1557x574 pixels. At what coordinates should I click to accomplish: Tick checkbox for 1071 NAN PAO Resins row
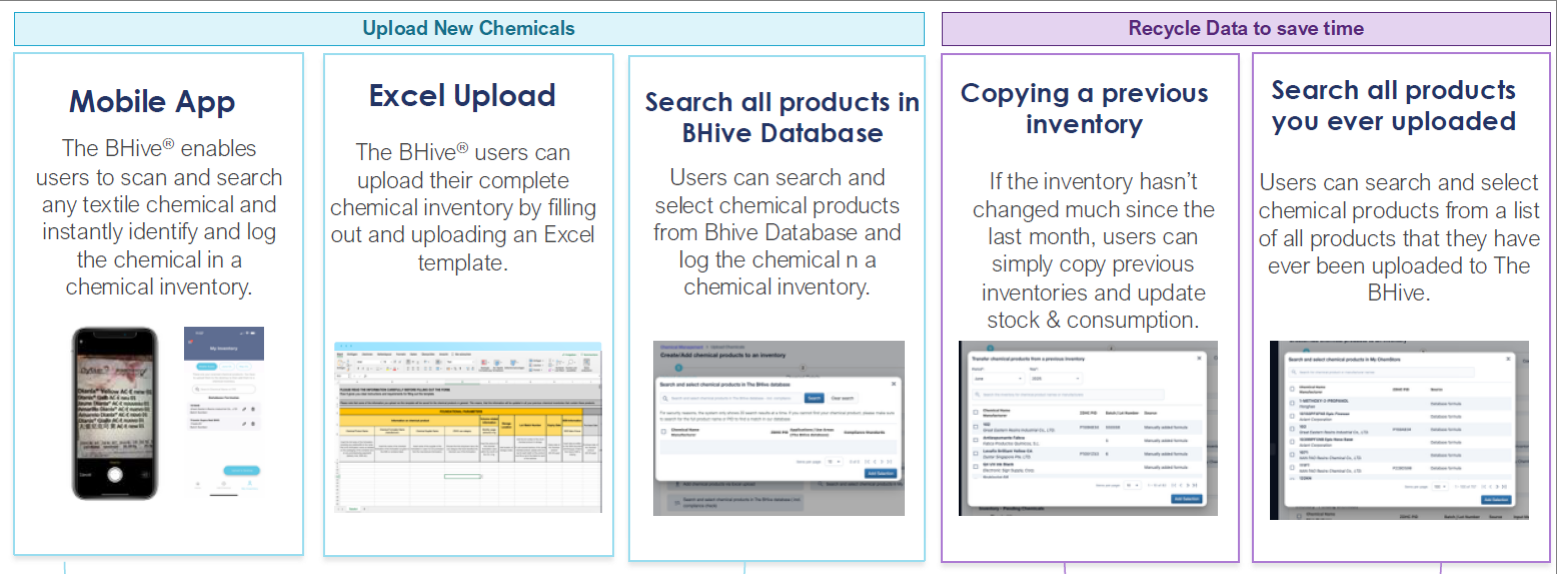[1292, 455]
